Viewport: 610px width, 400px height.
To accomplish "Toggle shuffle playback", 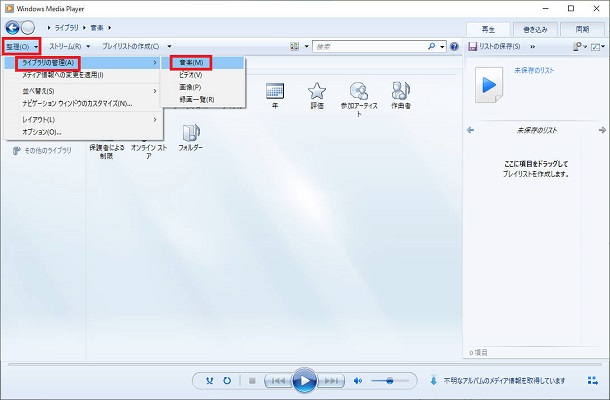I will [210, 381].
